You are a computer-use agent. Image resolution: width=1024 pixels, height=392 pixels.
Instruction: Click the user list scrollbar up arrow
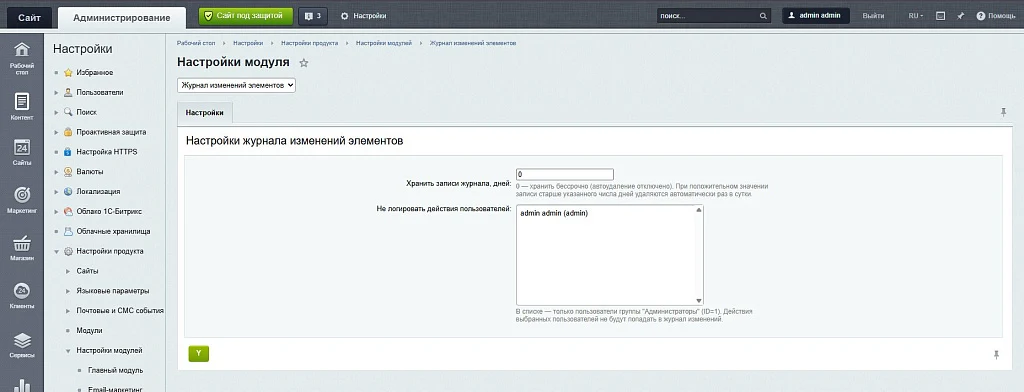699,210
